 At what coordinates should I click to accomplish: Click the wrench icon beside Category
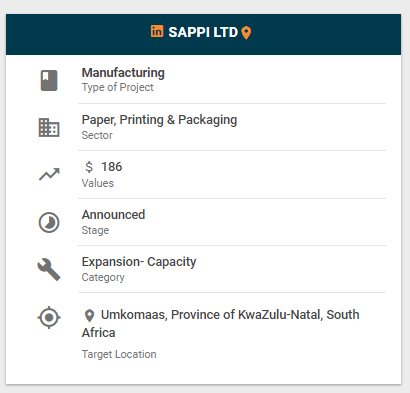click(x=49, y=269)
